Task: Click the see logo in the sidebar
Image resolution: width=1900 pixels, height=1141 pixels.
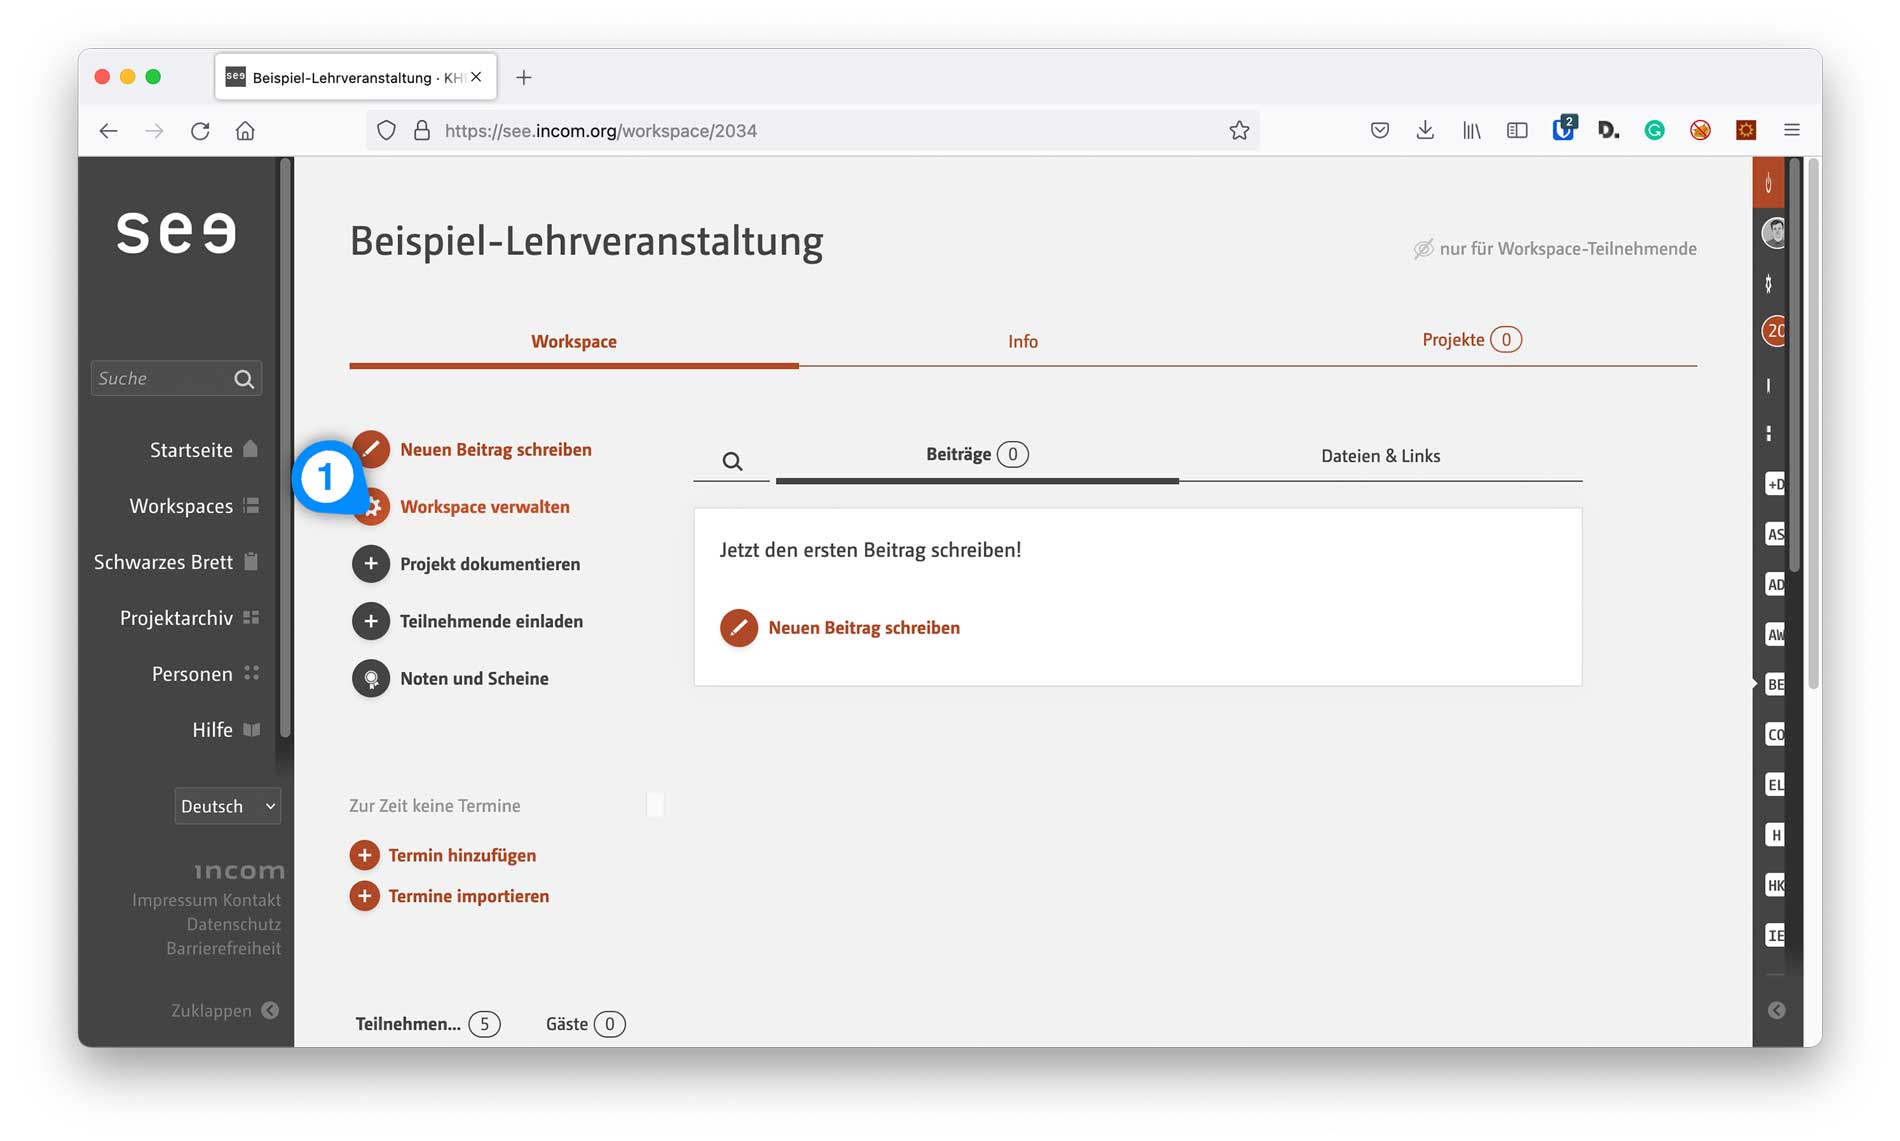Action: pyautogui.click(x=176, y=232)
